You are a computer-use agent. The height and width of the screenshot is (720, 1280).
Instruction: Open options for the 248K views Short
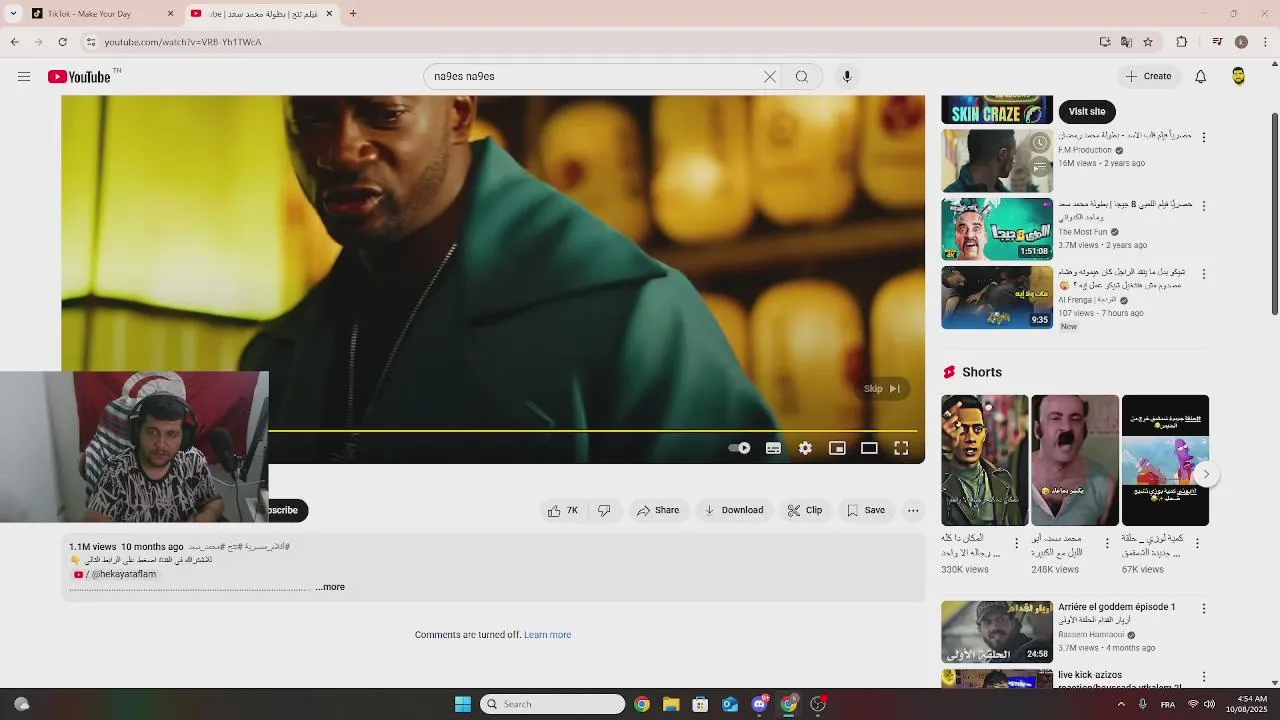[1107, 543]
